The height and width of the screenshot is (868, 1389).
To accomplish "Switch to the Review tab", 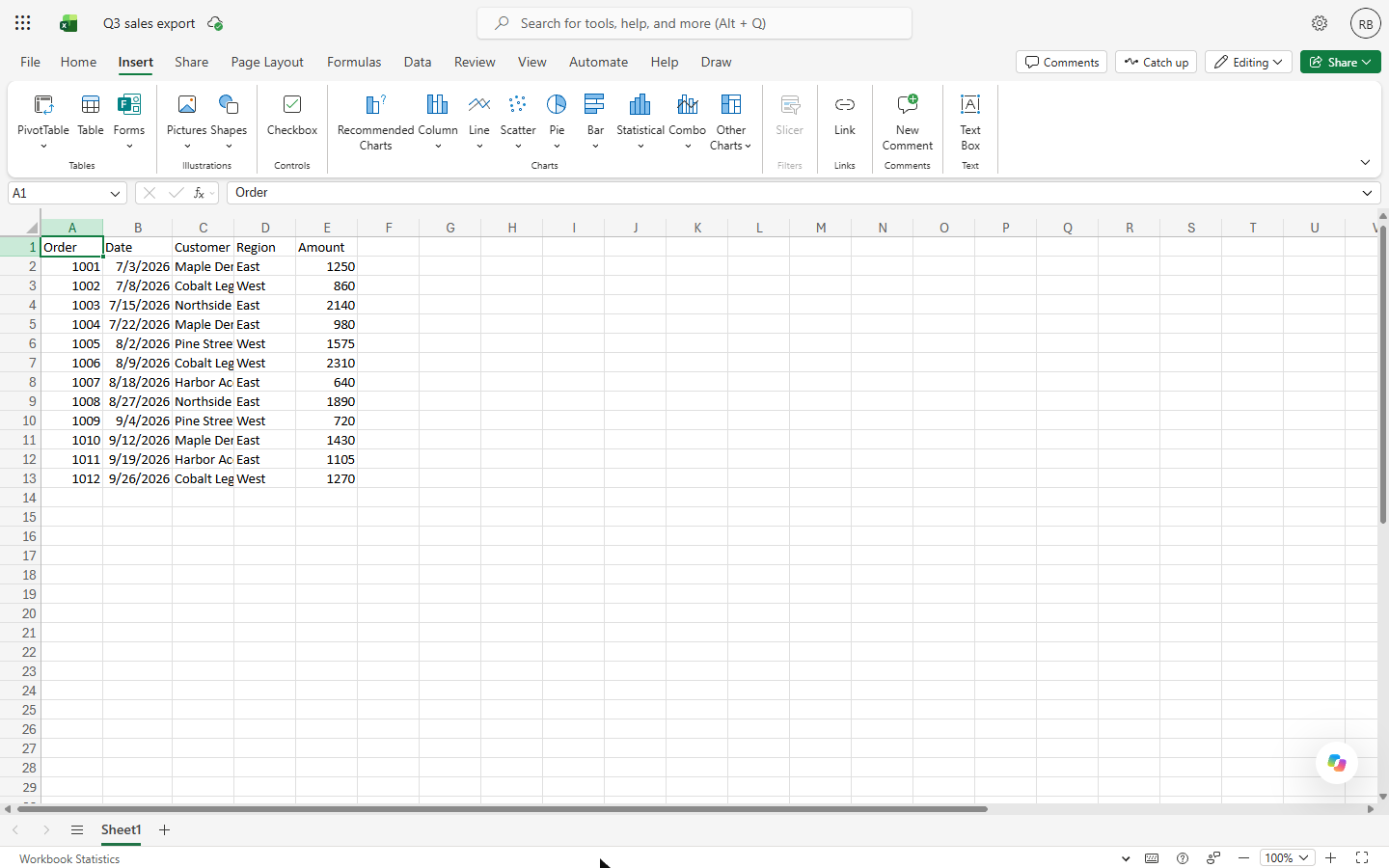I will coord(474,62).
